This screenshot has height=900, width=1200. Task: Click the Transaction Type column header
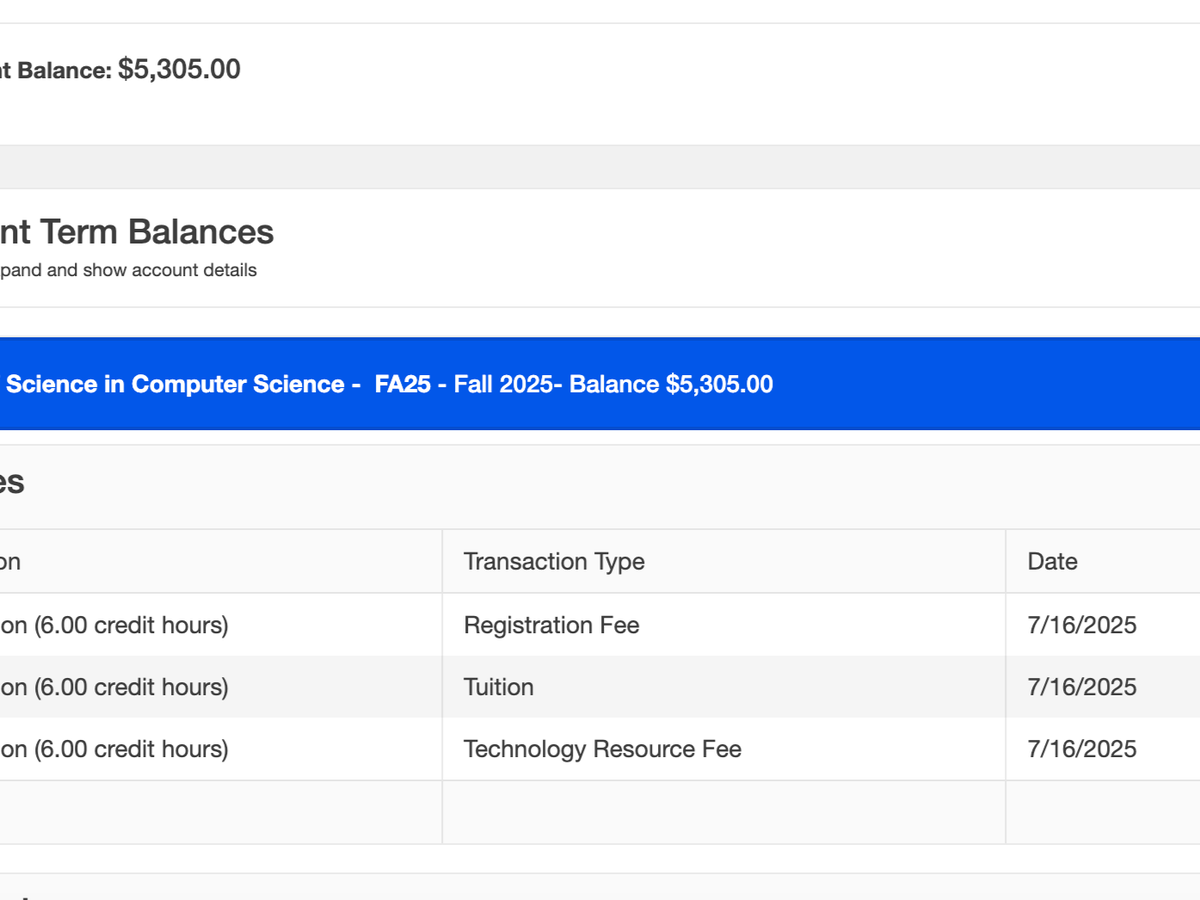[x=554, y=562]
